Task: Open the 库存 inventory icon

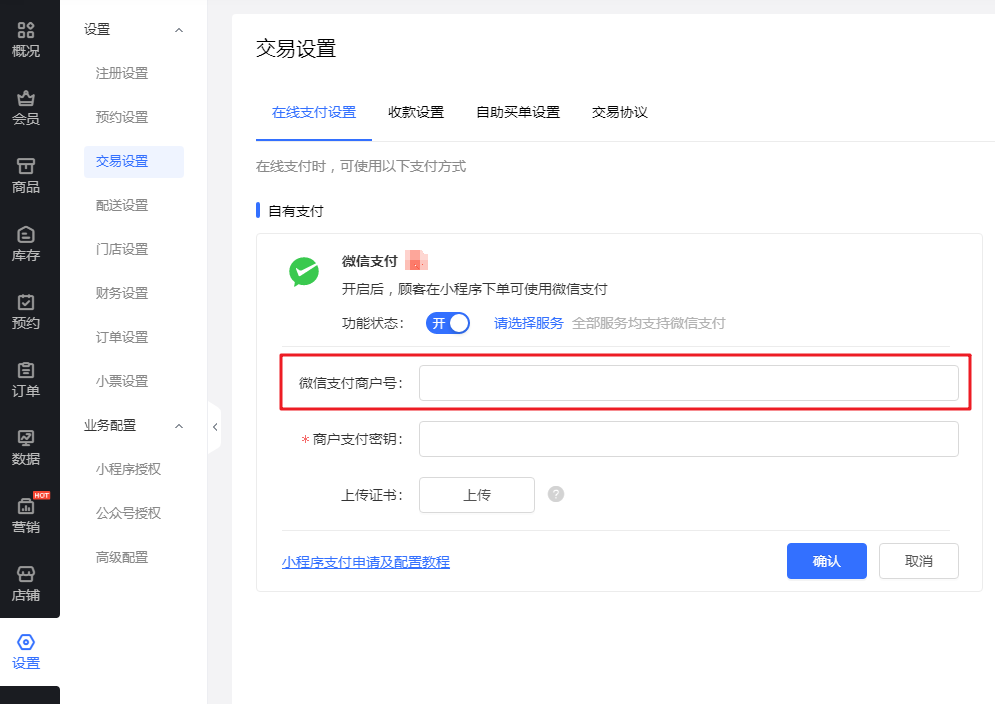Action: tap(26, 234)
